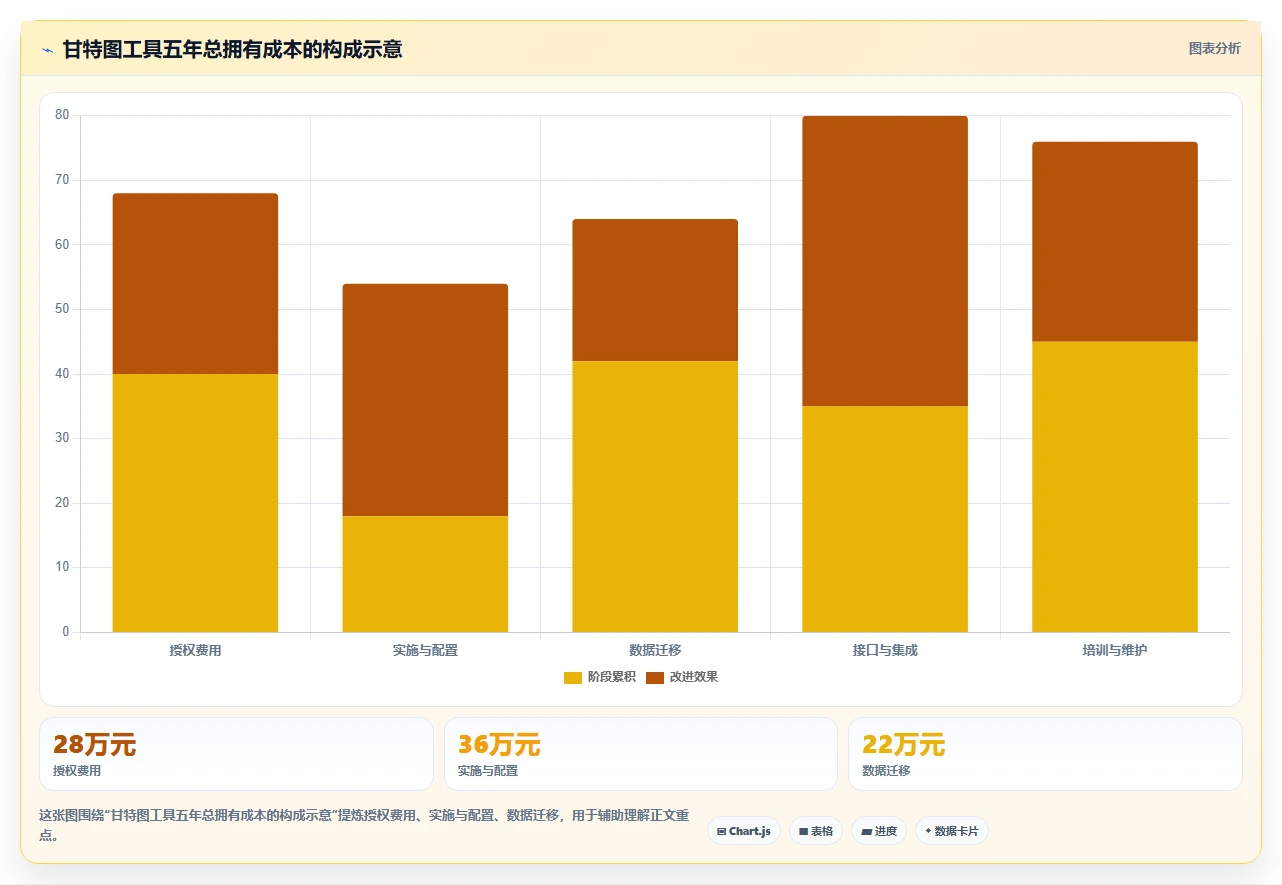Click the chart title 甘特图工具五年总拥有成本的构成示意

coord(232,49)
